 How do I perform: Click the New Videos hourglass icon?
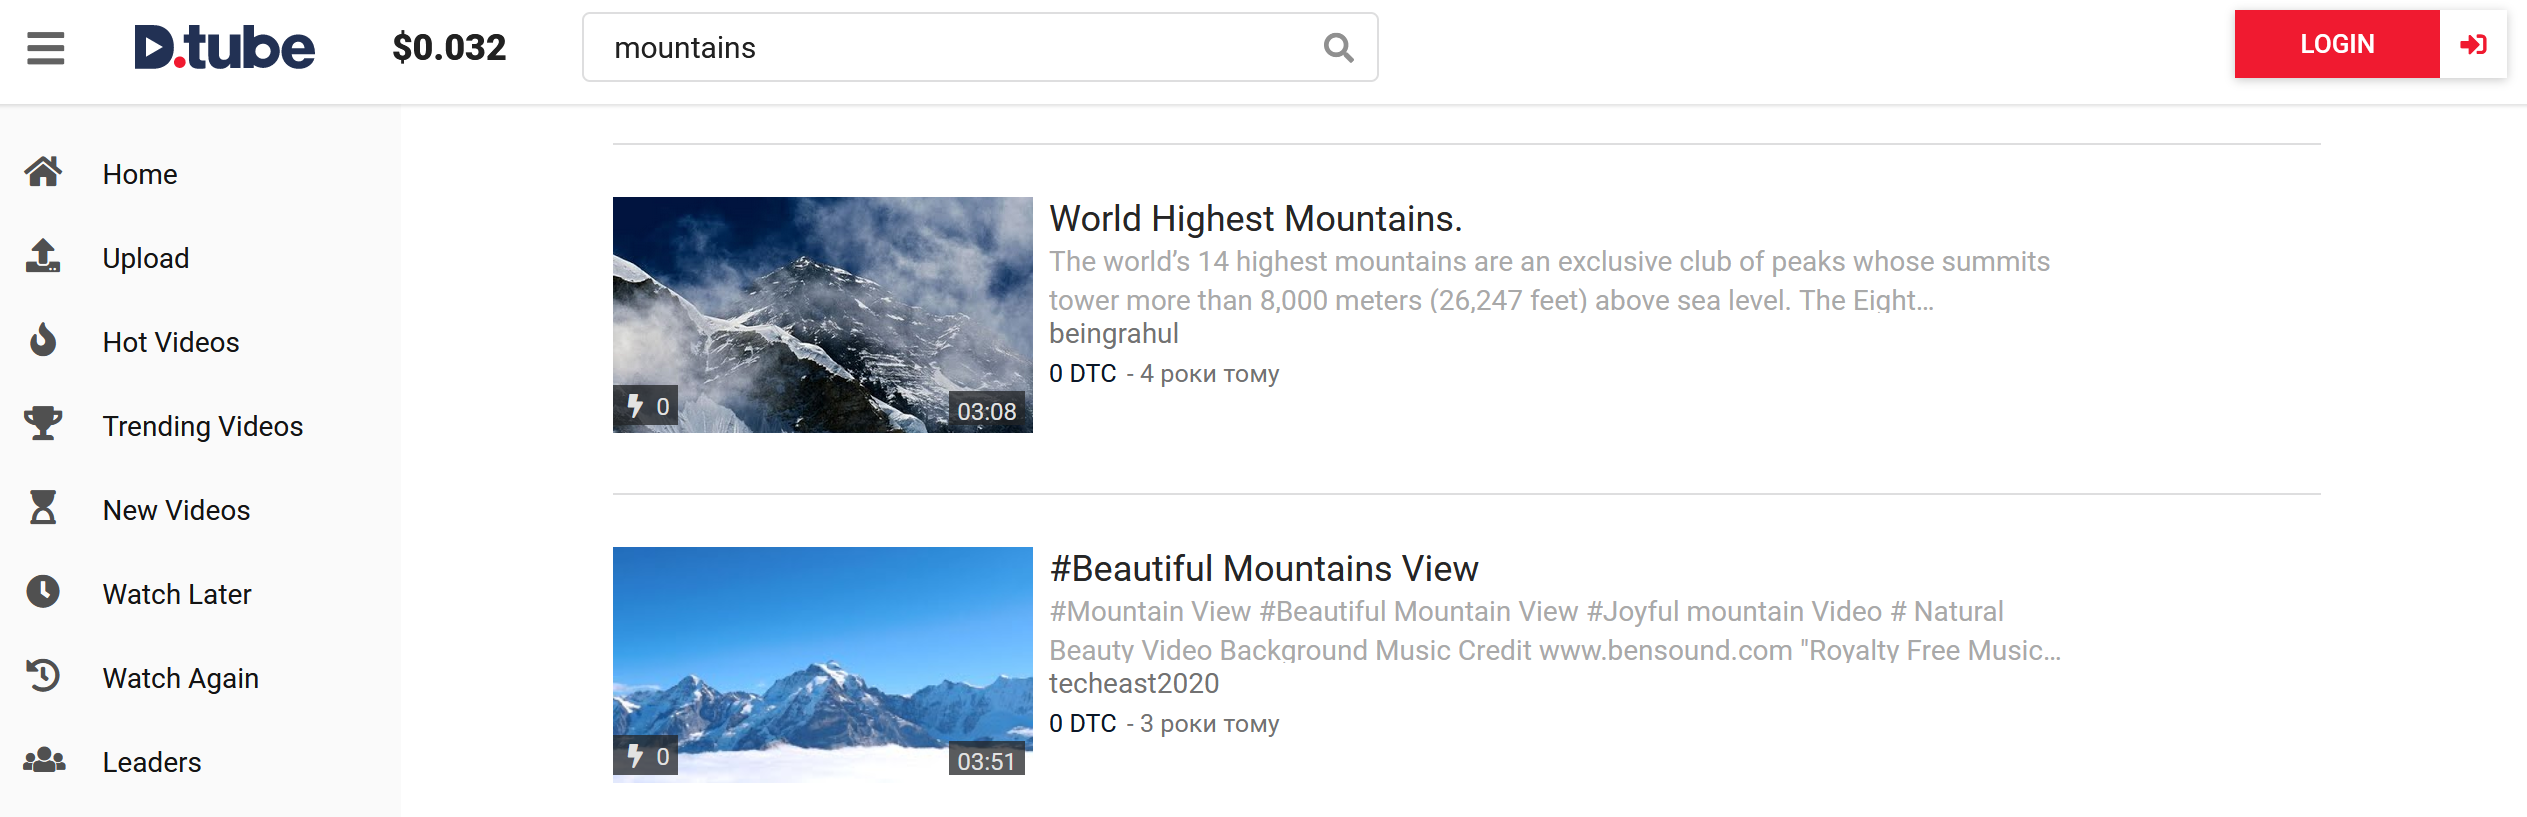coord(43,508)
